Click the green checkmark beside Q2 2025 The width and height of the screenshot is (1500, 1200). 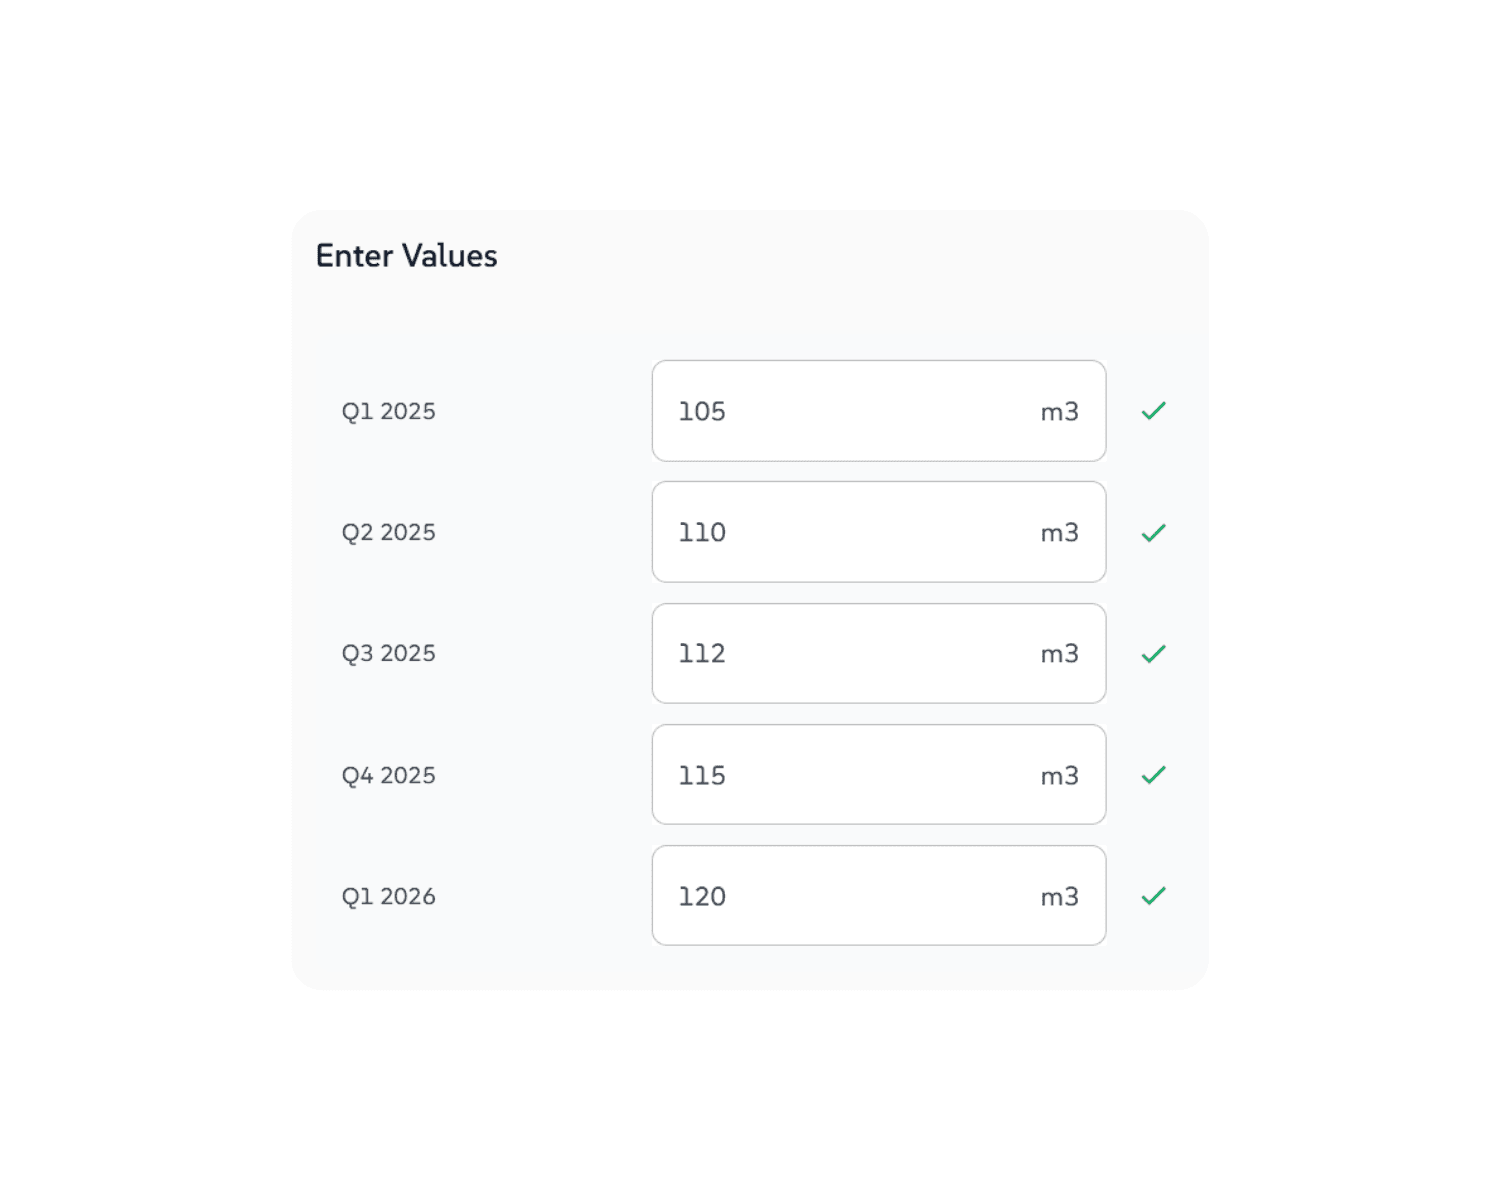pyautogui.click(x=1154, y=533)
